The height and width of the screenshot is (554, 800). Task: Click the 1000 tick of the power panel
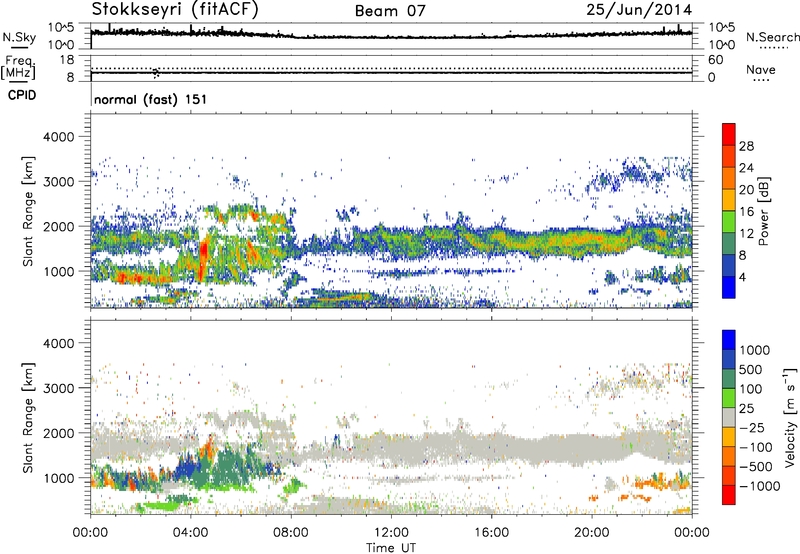[x=58, y=271]
